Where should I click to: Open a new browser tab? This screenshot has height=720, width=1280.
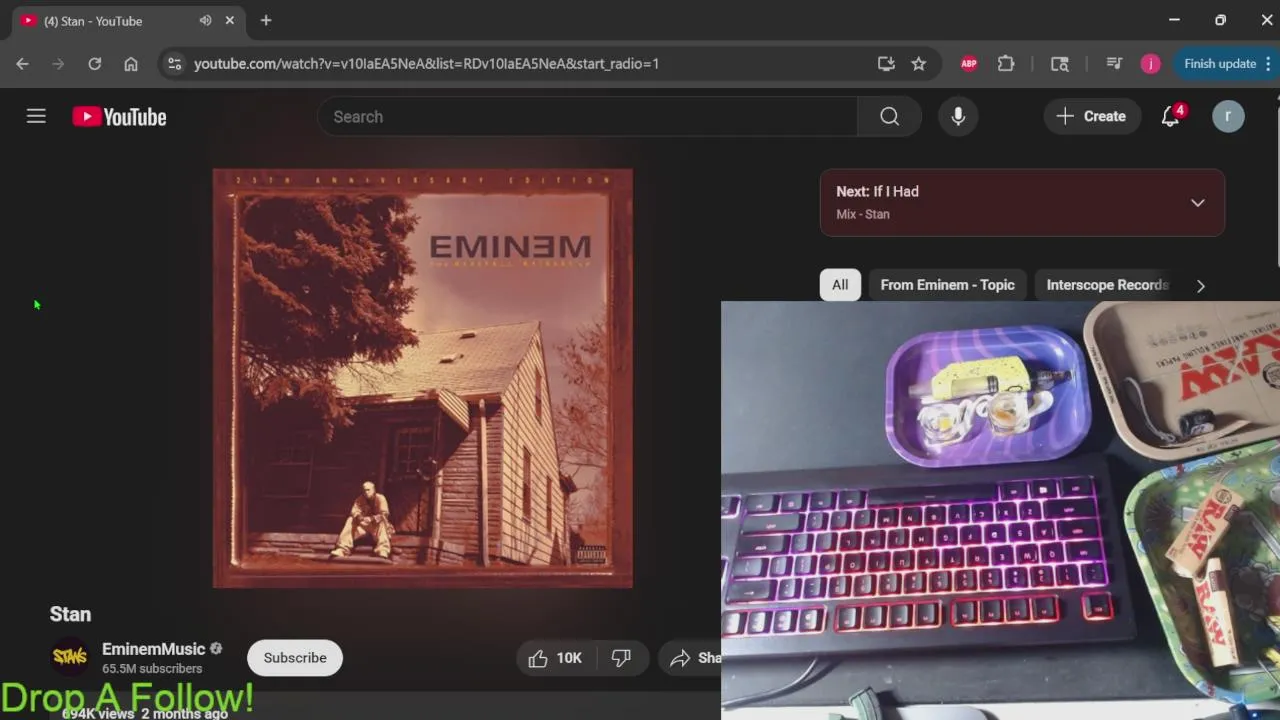coord(265,20)
